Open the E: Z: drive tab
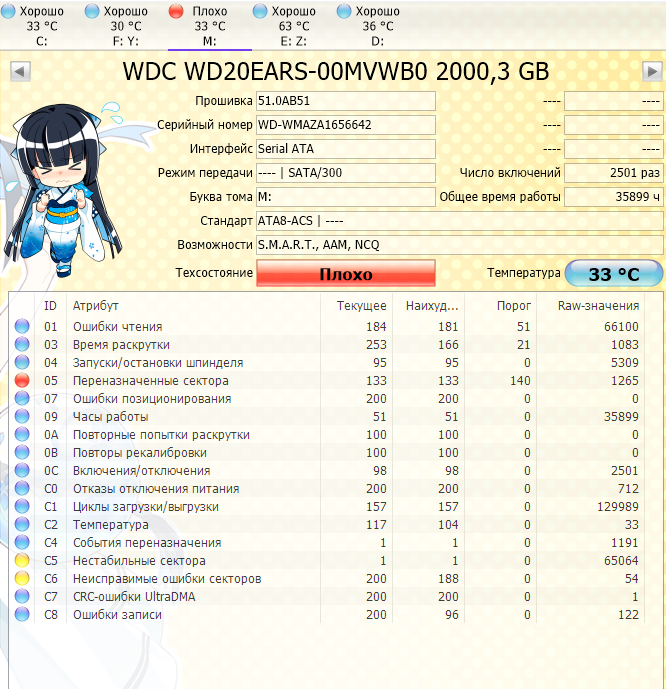Screen dimensions: 666x689 click(x=293, y=26)
